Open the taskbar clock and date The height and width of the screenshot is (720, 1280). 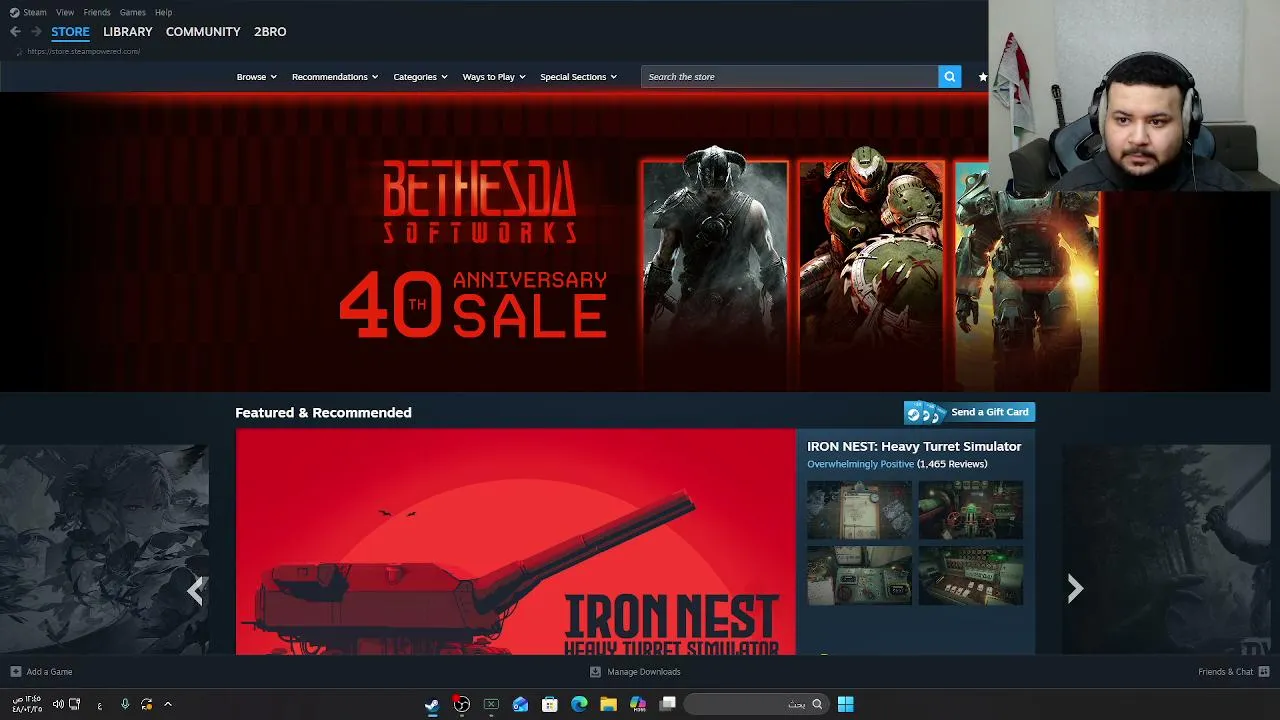click(x=27, y=705)
